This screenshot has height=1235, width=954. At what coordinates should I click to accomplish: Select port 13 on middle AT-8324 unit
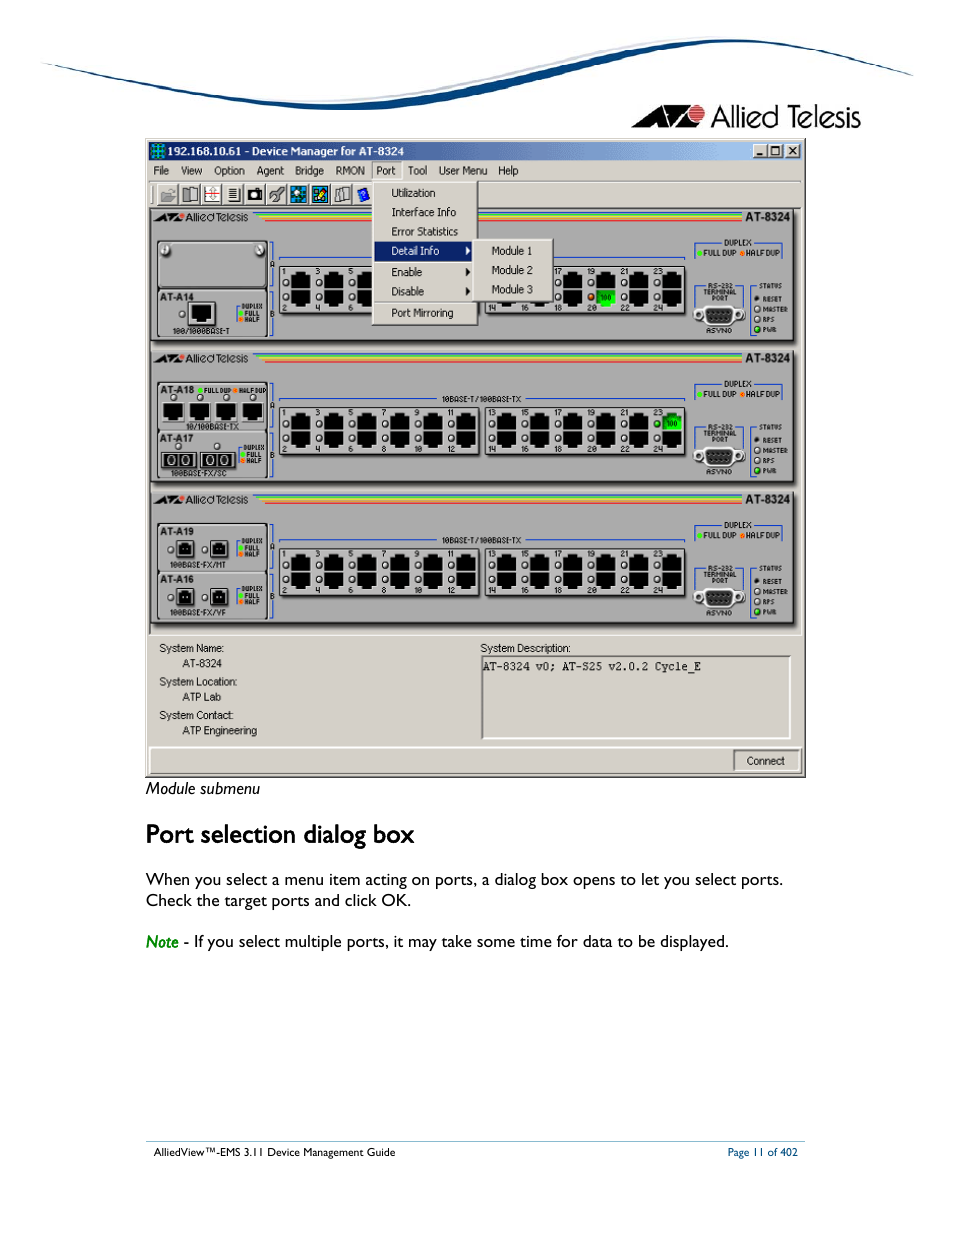507,423
